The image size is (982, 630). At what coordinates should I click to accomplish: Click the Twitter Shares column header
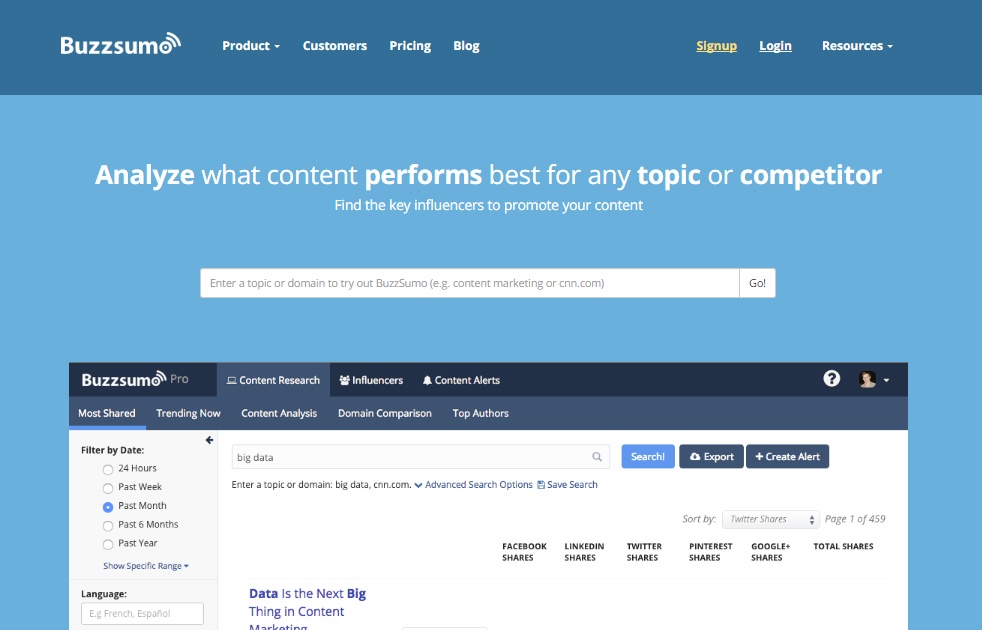(644, 552)
